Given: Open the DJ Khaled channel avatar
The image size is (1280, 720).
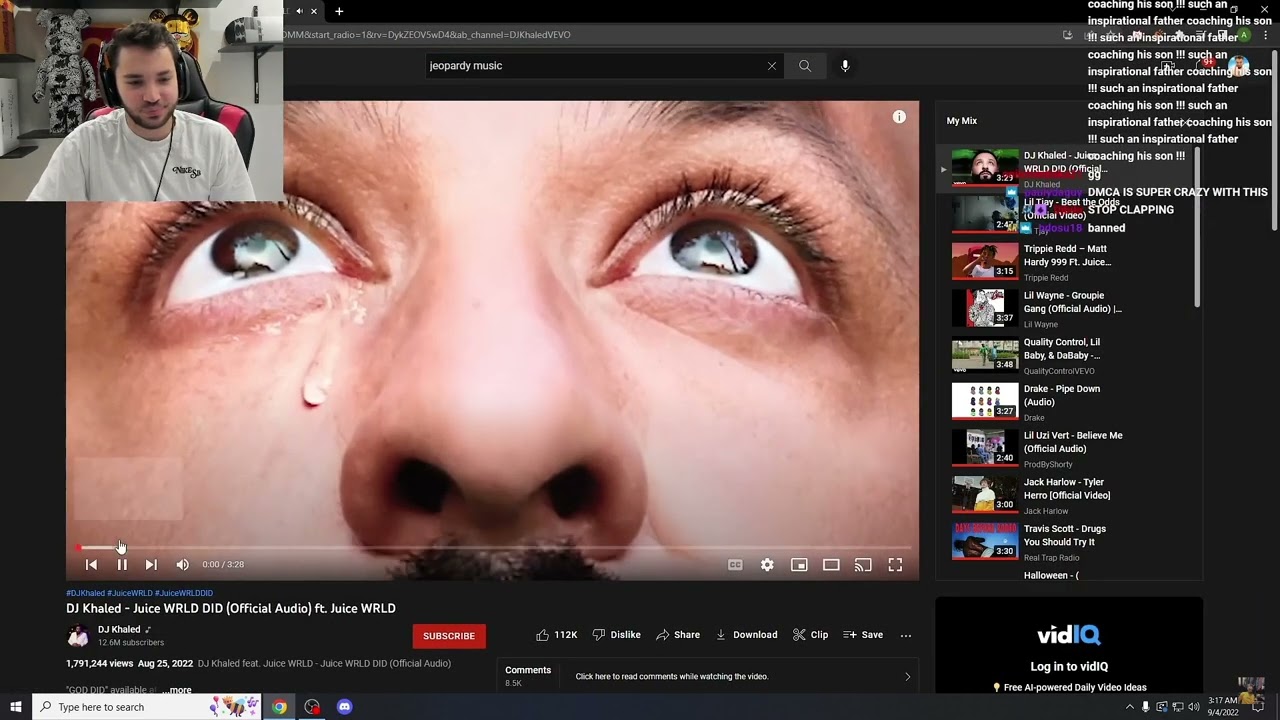Looking at the screenshot, I should click(x=78, y=635).
